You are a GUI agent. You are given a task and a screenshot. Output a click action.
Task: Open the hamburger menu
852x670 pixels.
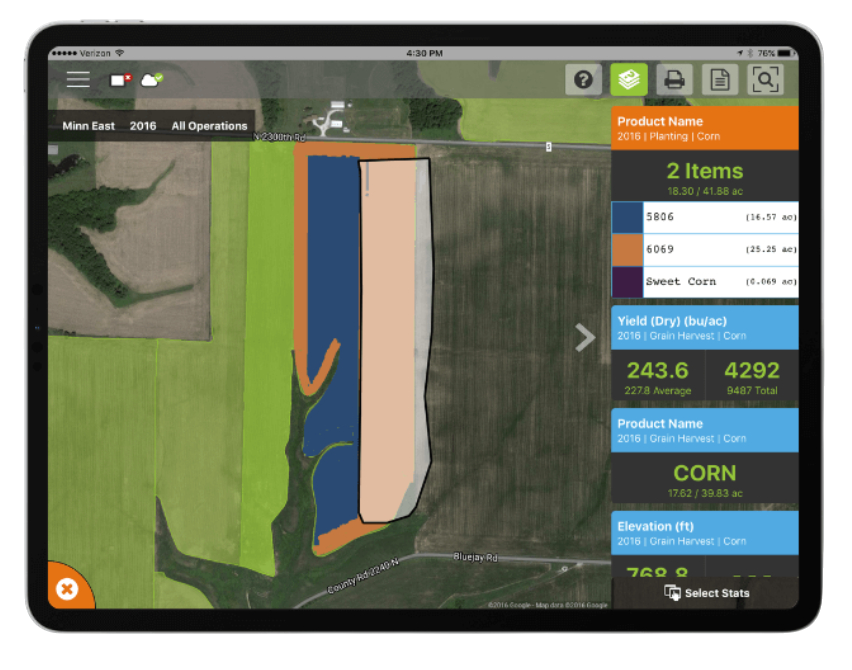pyautogui.click(x=78, y=80)
